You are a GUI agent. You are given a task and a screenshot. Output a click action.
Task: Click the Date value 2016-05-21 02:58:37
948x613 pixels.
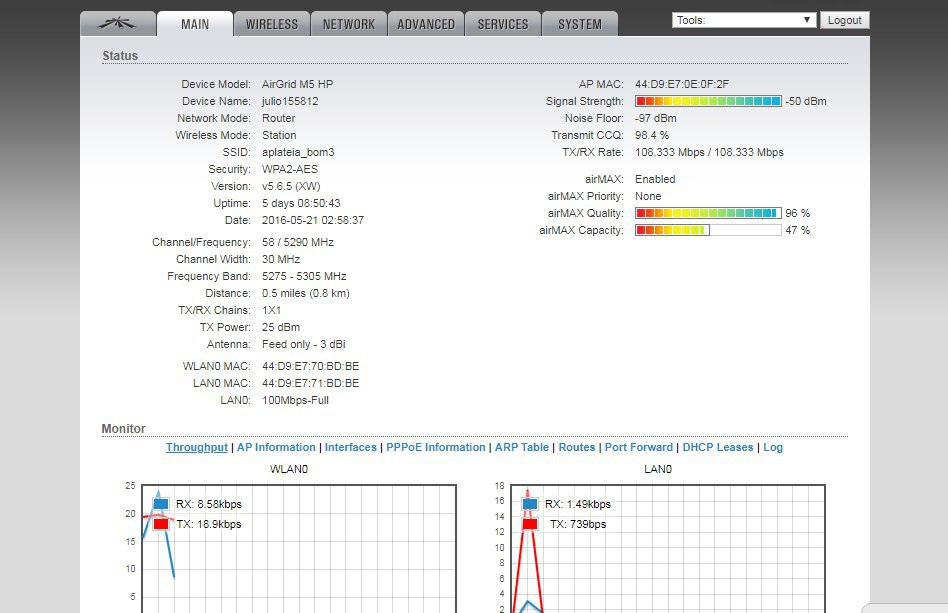[313, 220]
